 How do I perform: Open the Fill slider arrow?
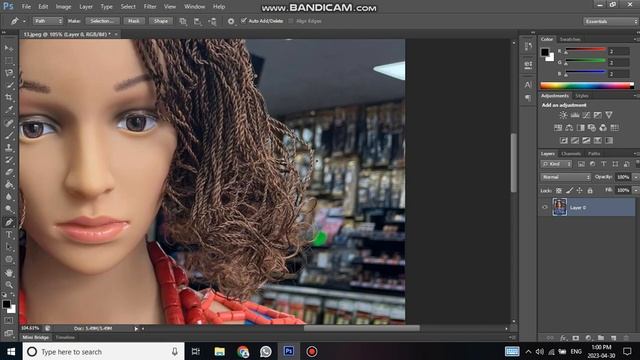click(x=636, y=190)
